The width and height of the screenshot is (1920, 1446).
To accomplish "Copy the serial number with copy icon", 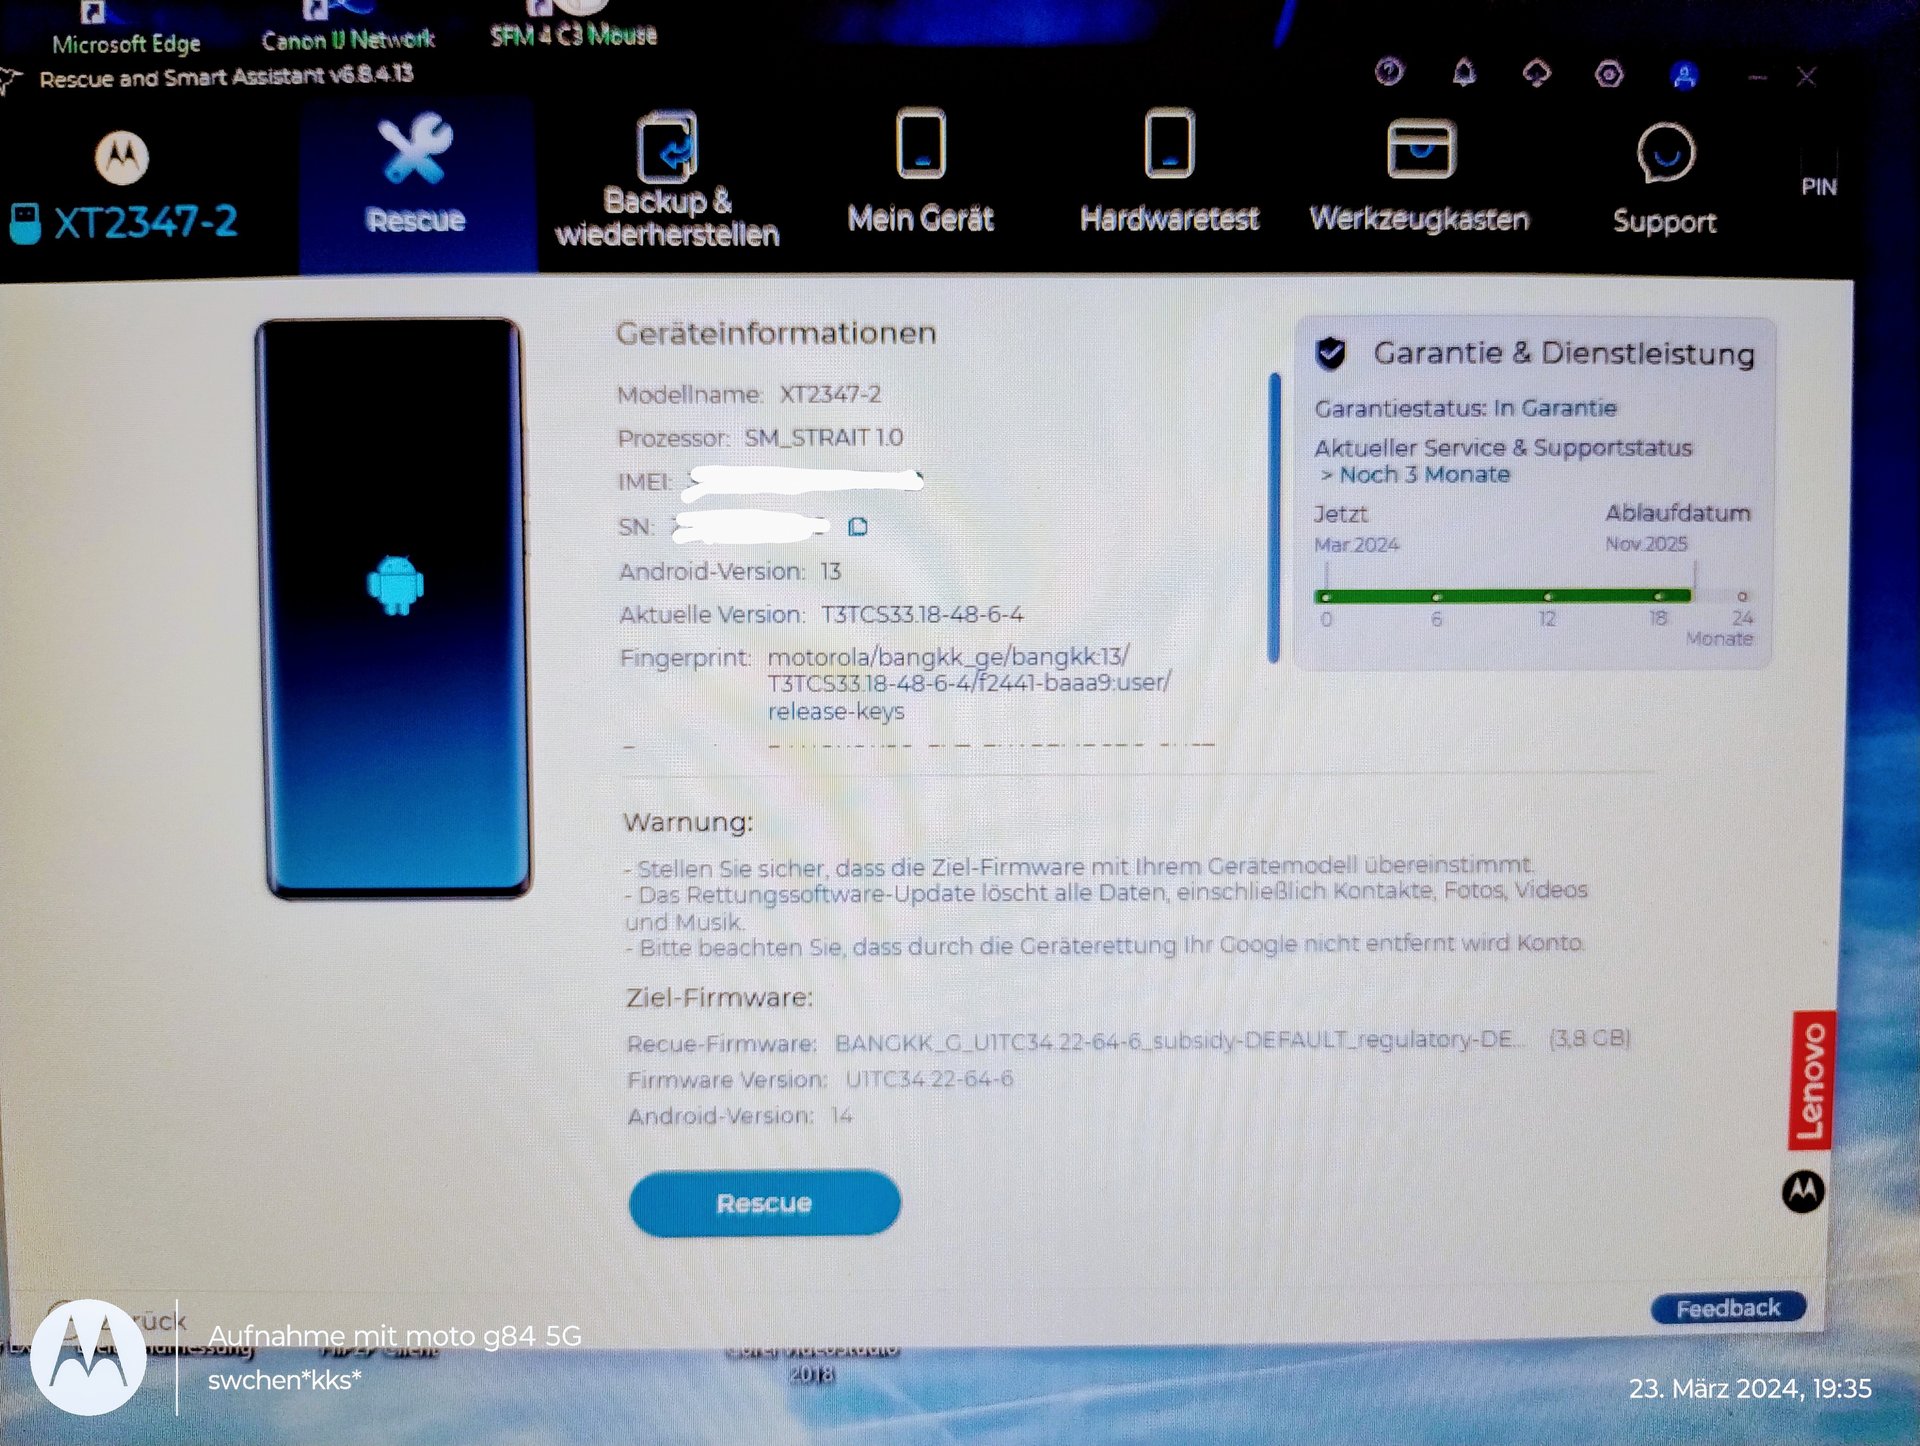I will point(857,527).
